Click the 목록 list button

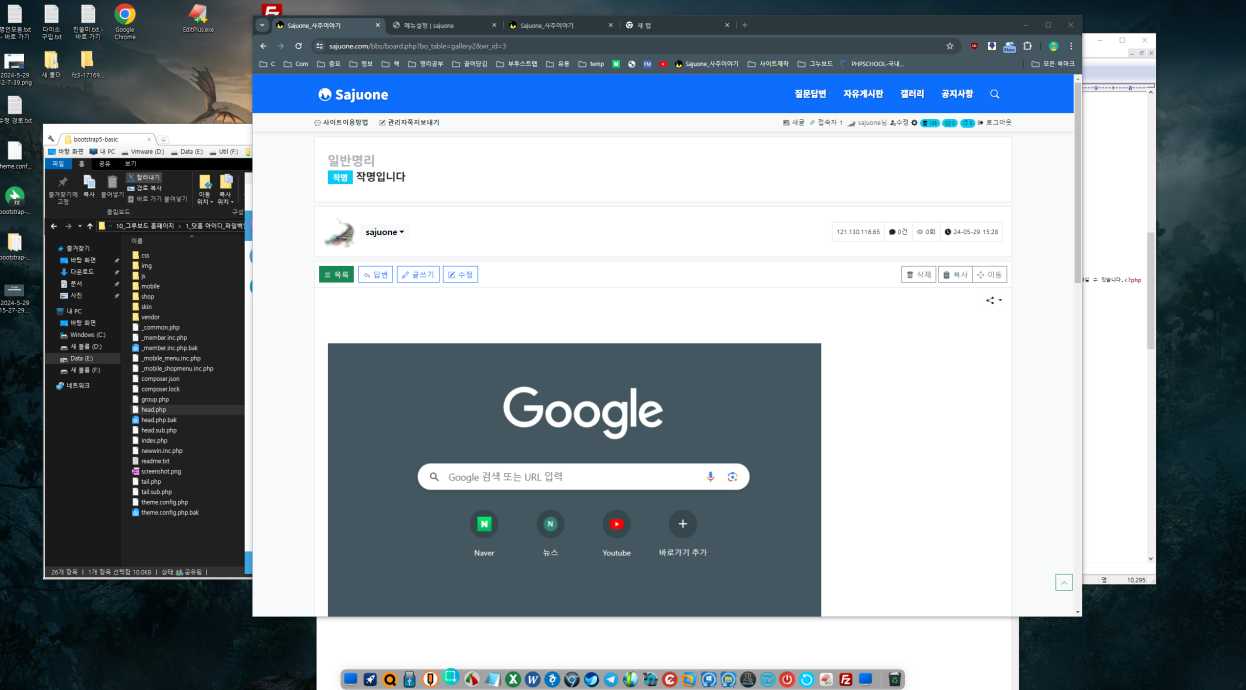[336, 274]
